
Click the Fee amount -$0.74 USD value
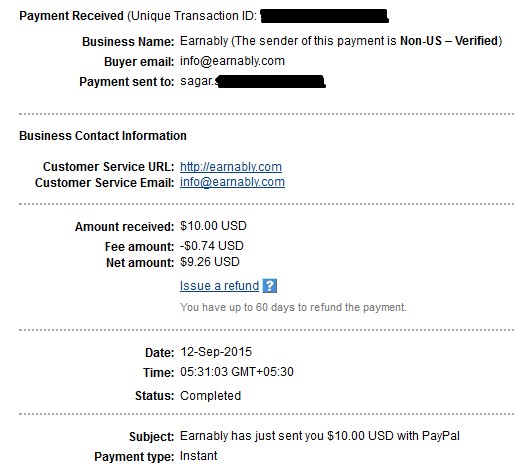coord(212,246)
